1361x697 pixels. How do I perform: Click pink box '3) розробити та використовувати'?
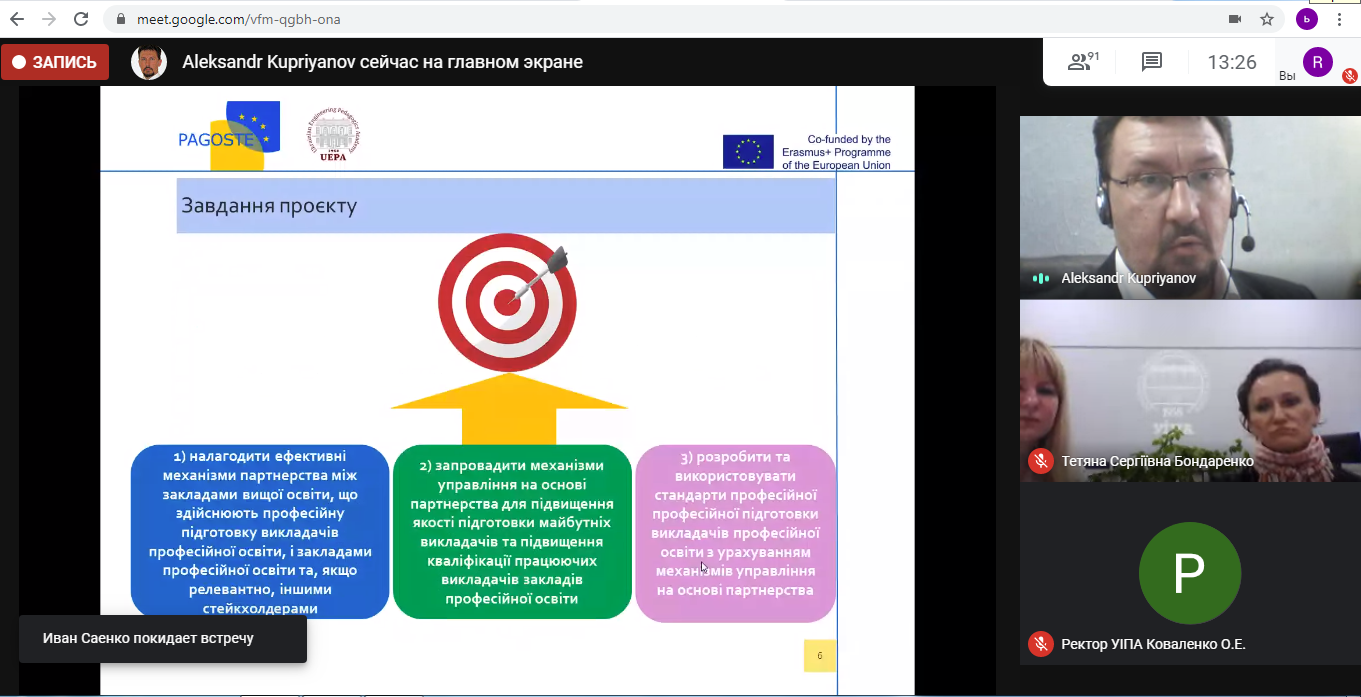tap(735, 533)
